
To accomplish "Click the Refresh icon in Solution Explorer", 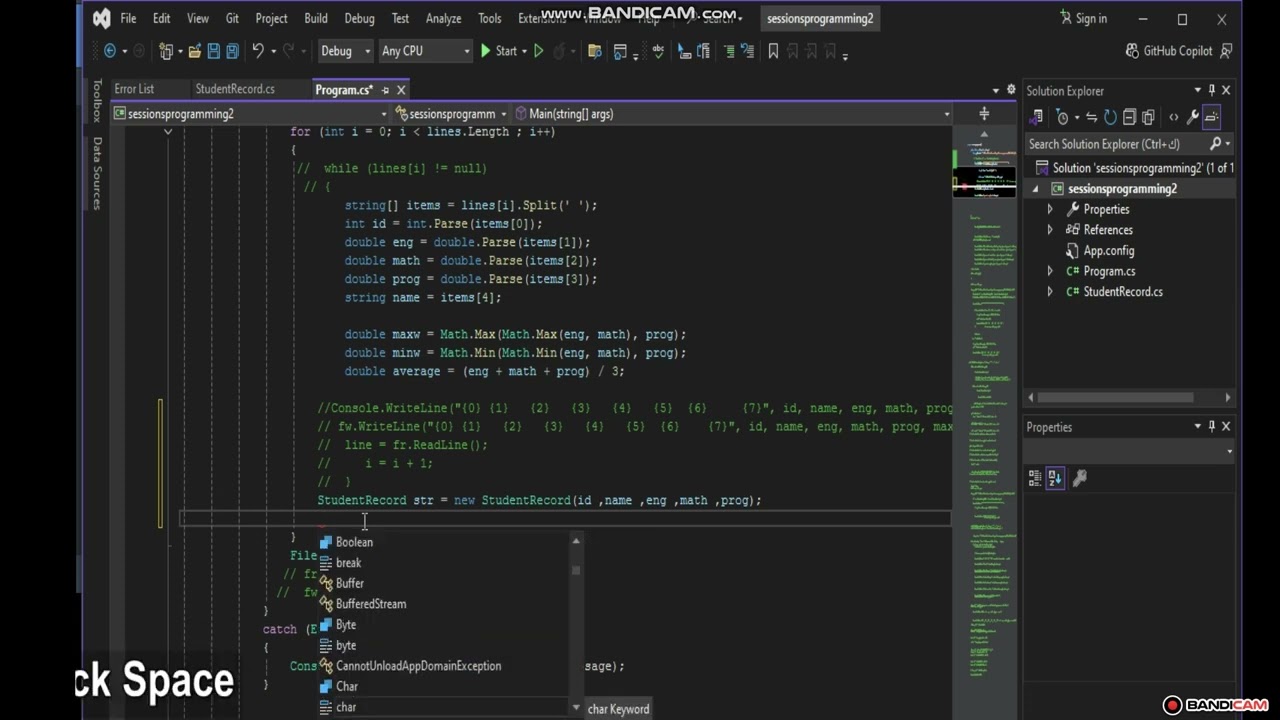I will click(1110, 117).
